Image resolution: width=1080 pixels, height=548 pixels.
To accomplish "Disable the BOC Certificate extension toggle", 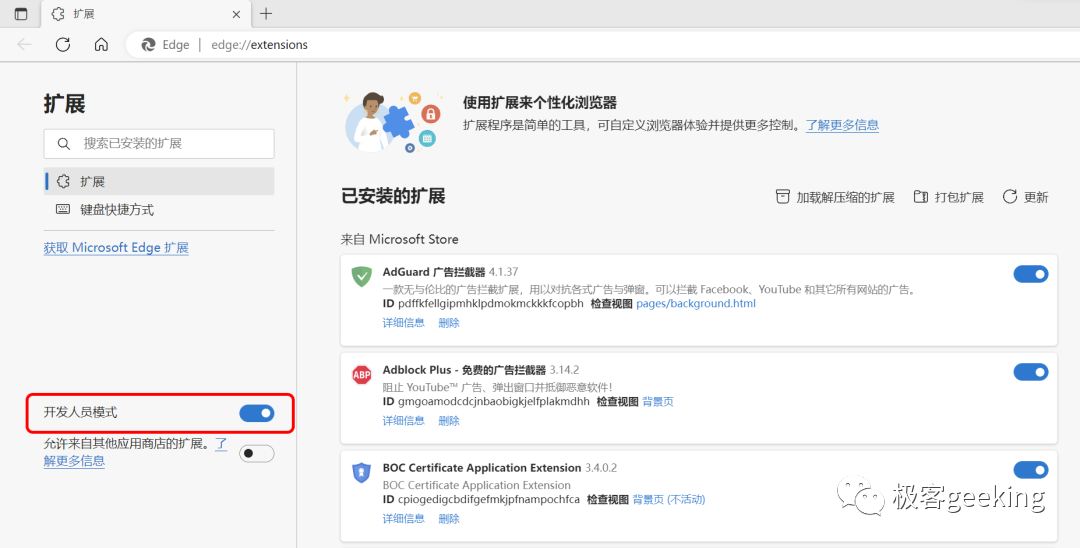I will 1030,470.
